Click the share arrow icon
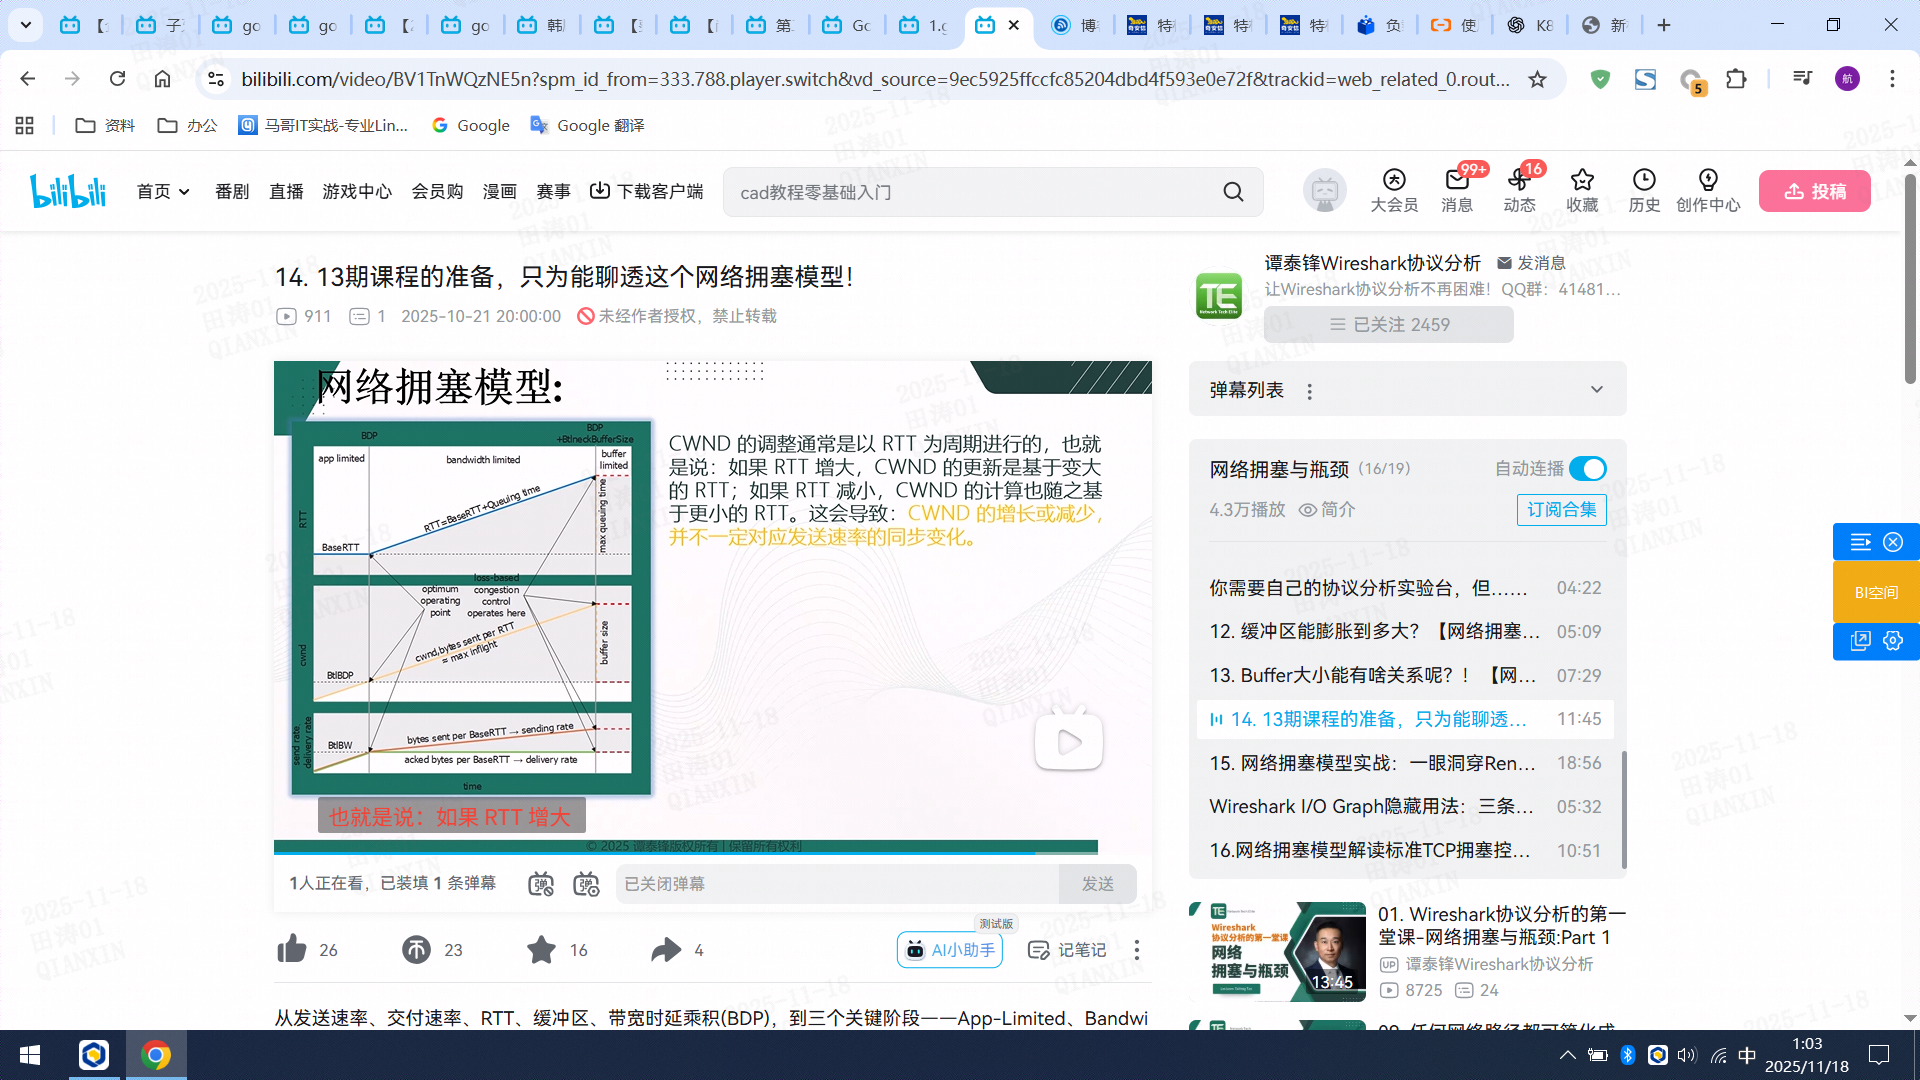Screen dimensions: 1920x1080 665,949
